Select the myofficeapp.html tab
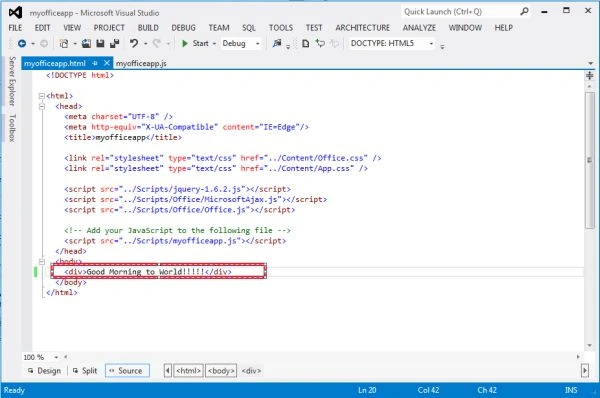The height and width of the screenshot is (398, 600). (x=55, y=64)
